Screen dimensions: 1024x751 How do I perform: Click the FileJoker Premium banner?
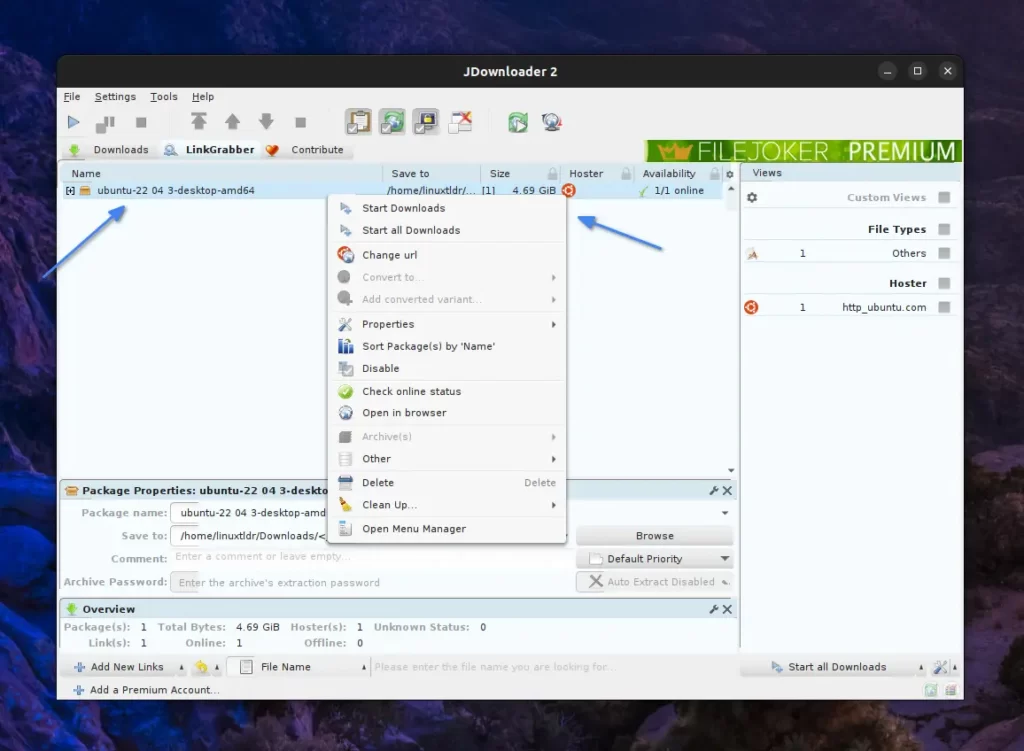pyautogui.click(x=803, y=151)
